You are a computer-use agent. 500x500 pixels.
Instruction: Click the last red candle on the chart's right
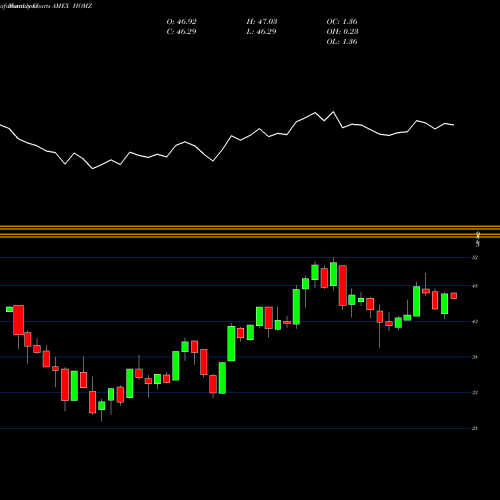[x=454, y=296]
